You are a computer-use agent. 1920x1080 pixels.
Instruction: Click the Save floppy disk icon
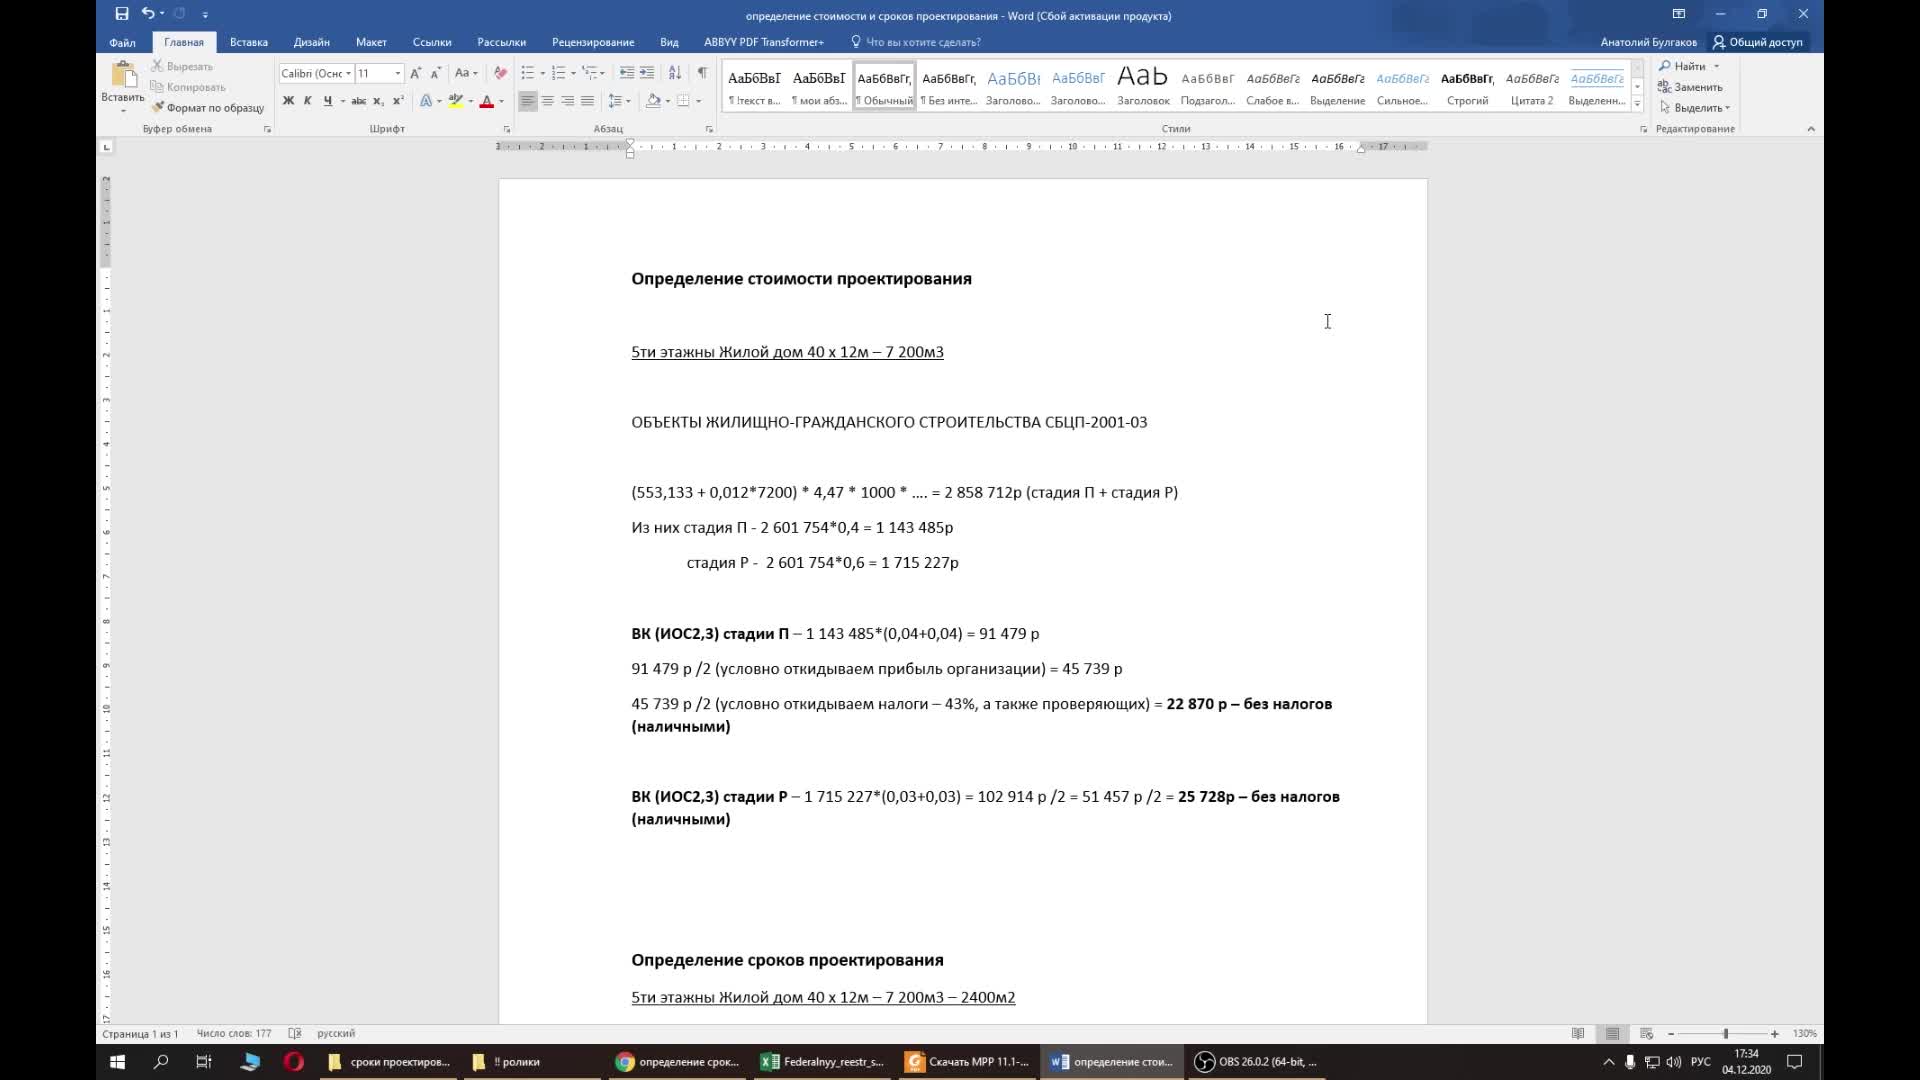pyautogui.click(x=121, y=14)
